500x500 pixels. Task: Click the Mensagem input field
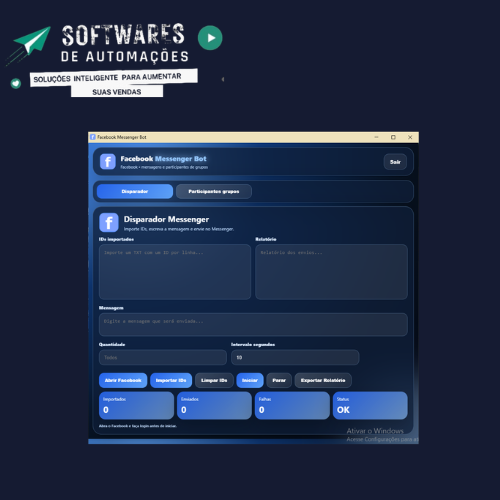coord(253,324)
